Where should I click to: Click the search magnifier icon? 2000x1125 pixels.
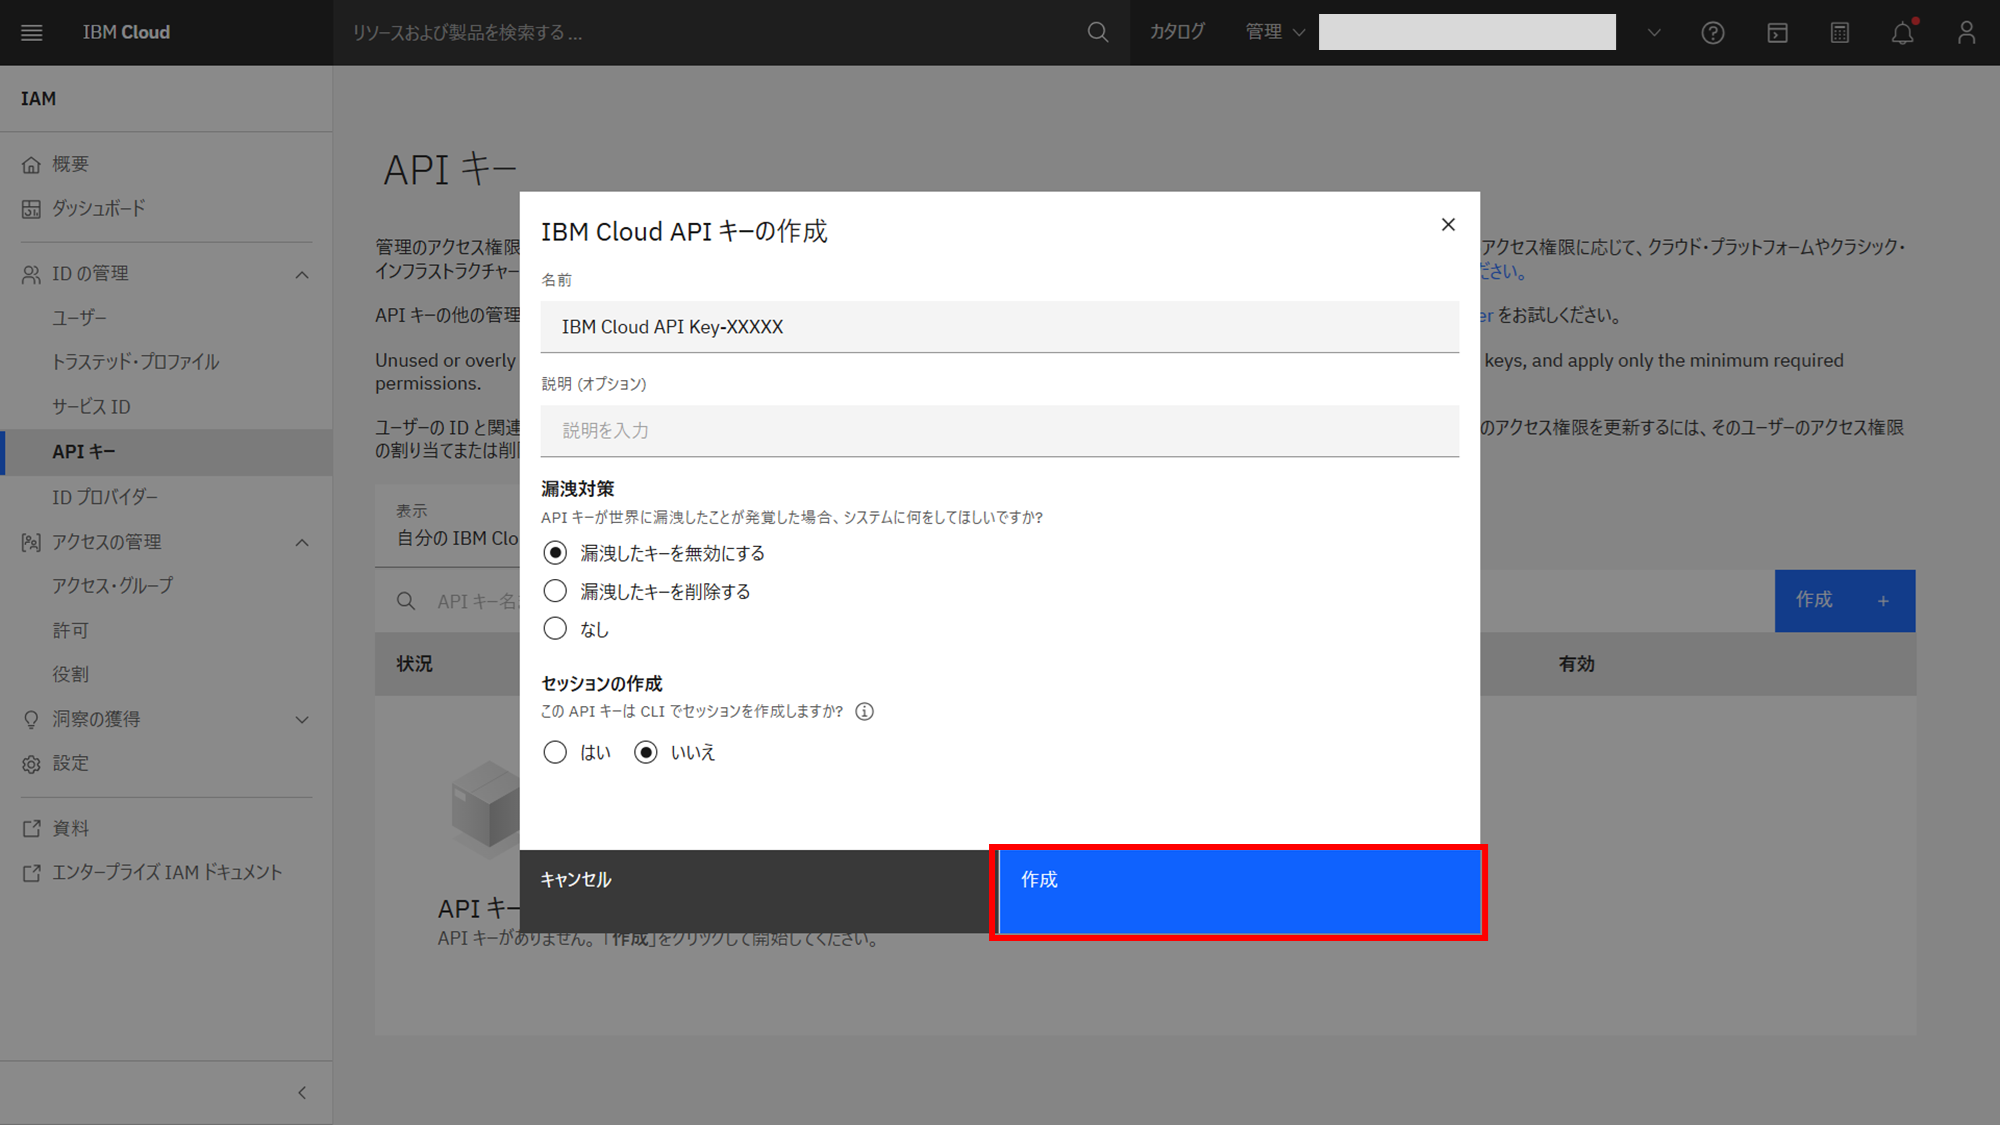[1097, 32]
